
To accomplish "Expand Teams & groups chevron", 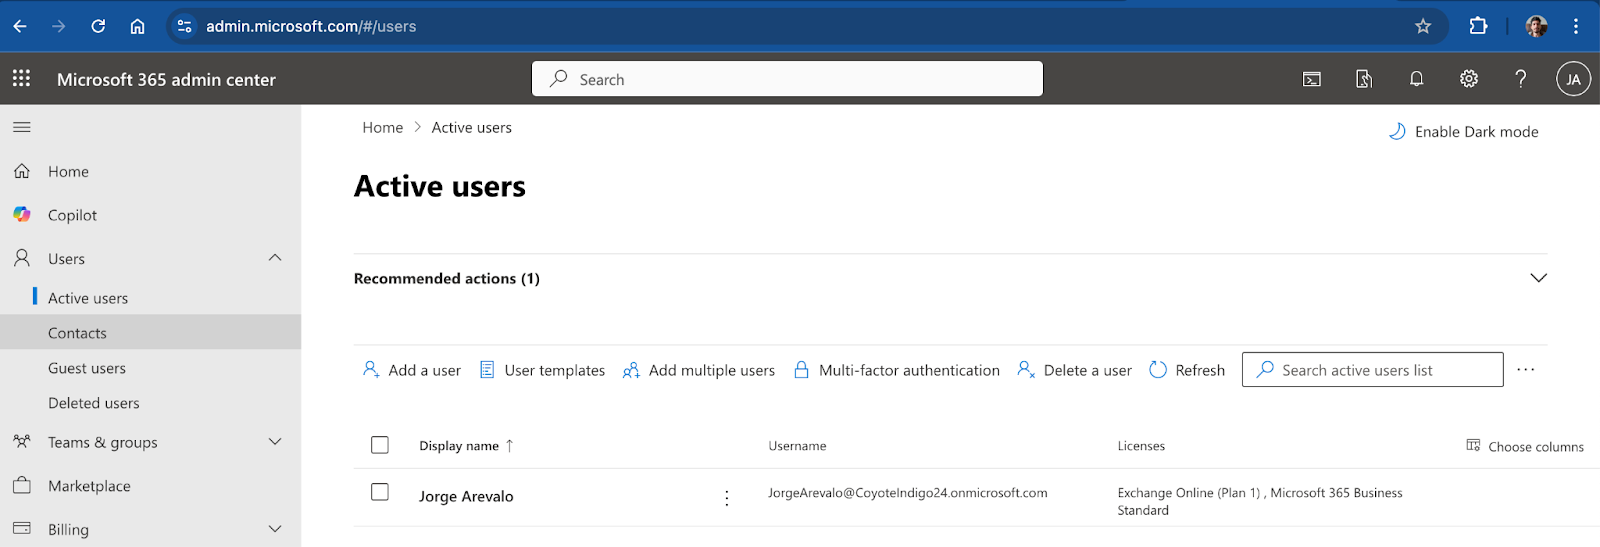I will (x=275, y=441).
